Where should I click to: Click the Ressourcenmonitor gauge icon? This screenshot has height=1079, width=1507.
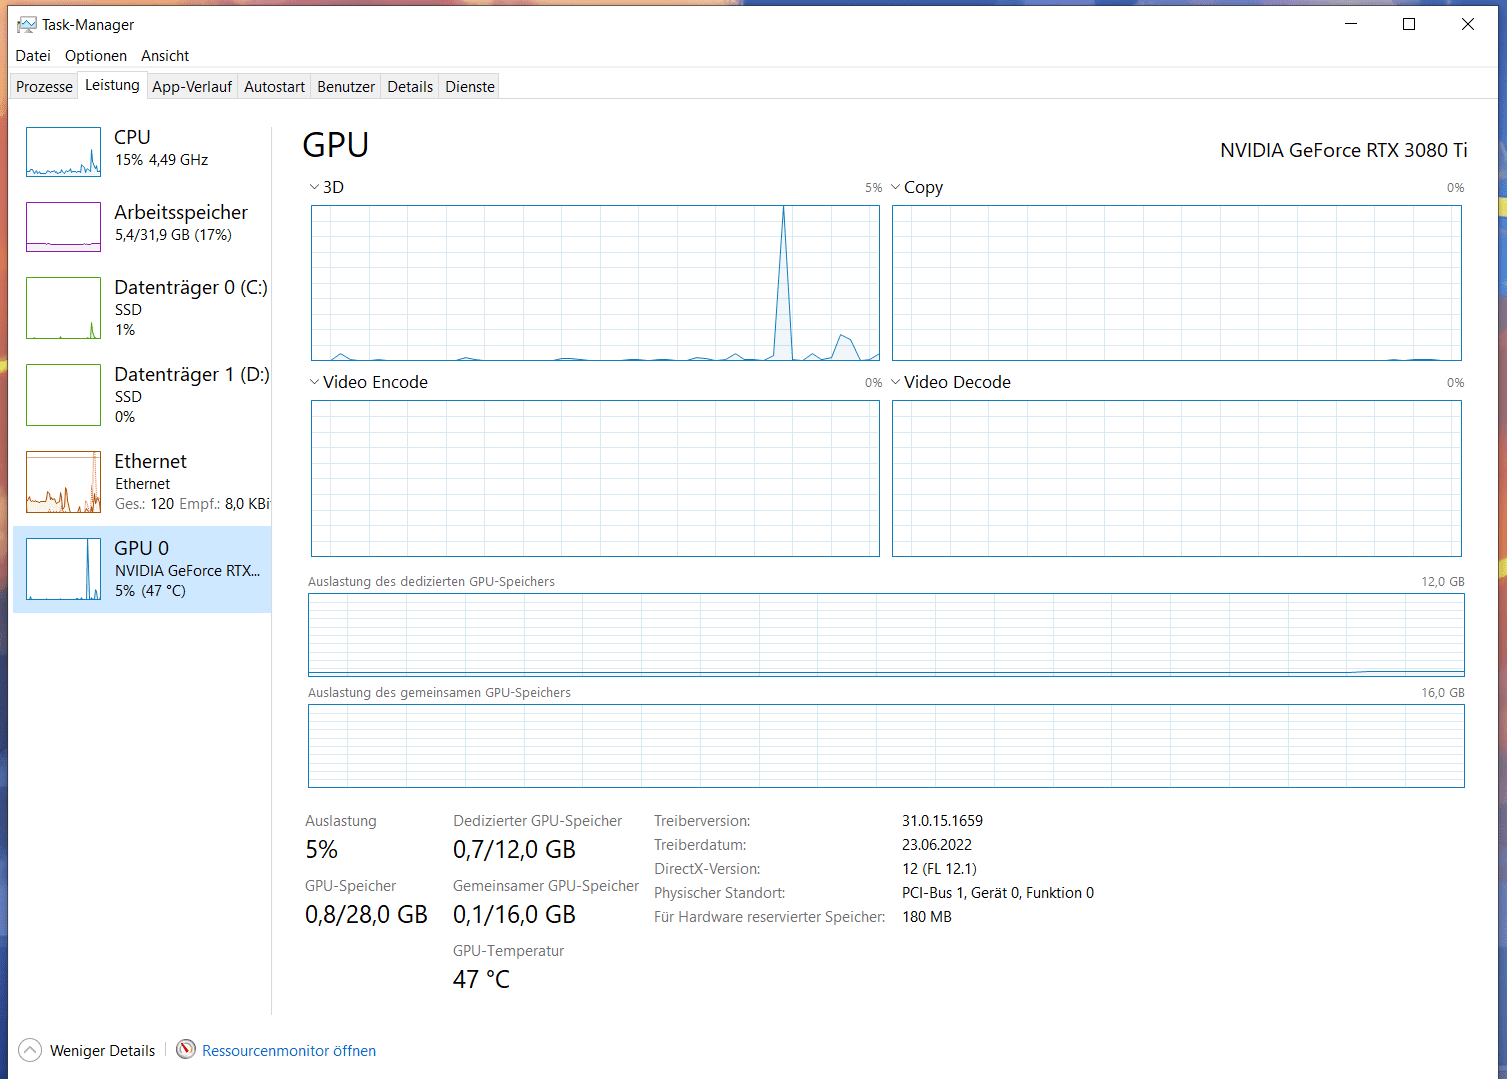[186, 1049]
